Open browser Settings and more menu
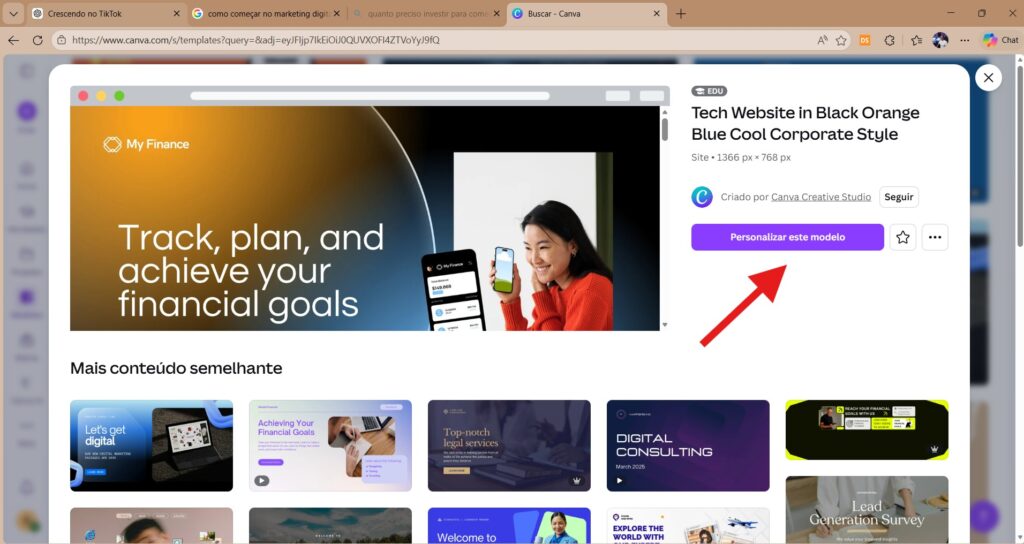 point(965,40)
